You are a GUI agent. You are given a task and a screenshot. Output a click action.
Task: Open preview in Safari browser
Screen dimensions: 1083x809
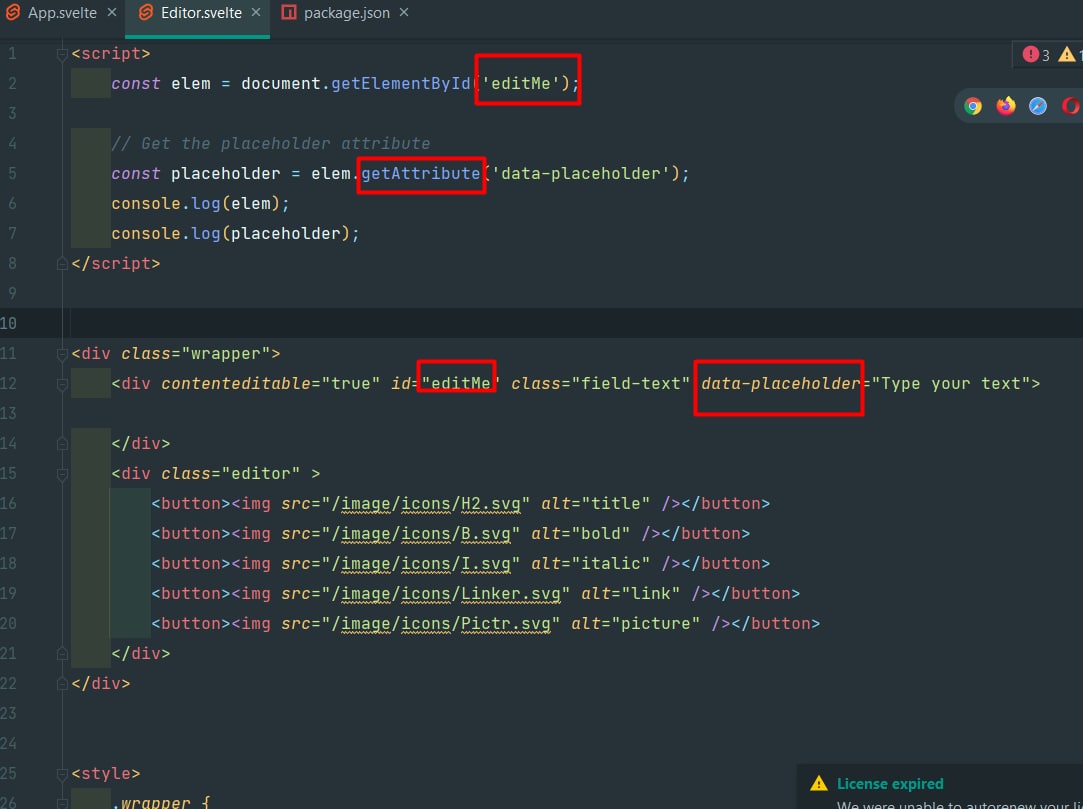[x=1037, y=106]
